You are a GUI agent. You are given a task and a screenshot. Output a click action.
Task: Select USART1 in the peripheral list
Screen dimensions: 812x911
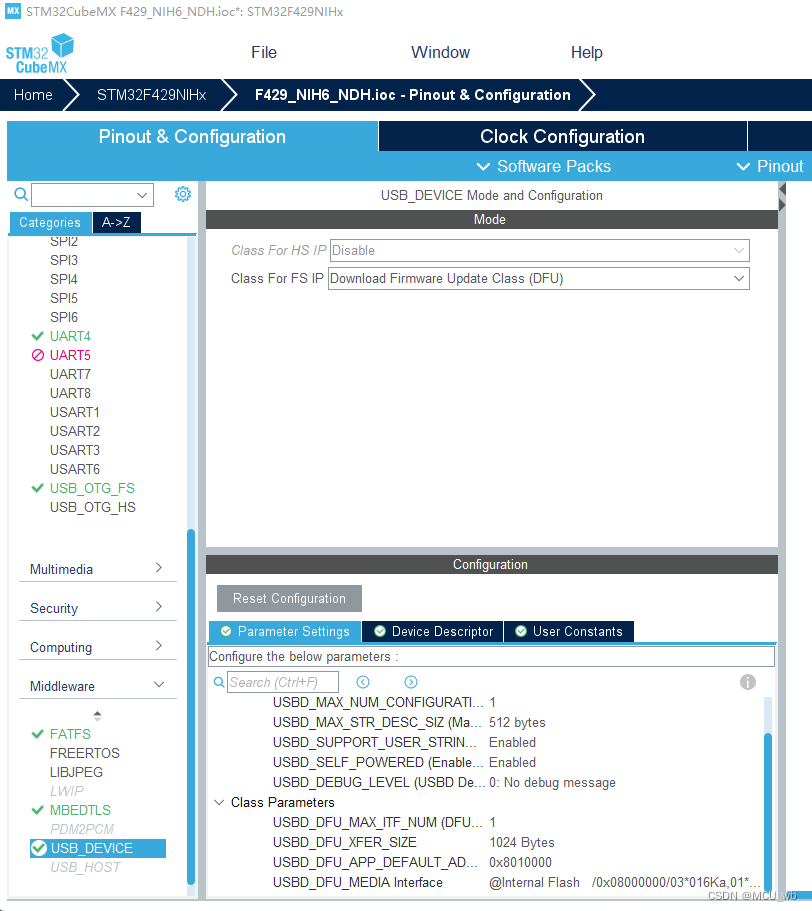click(75, 412)
